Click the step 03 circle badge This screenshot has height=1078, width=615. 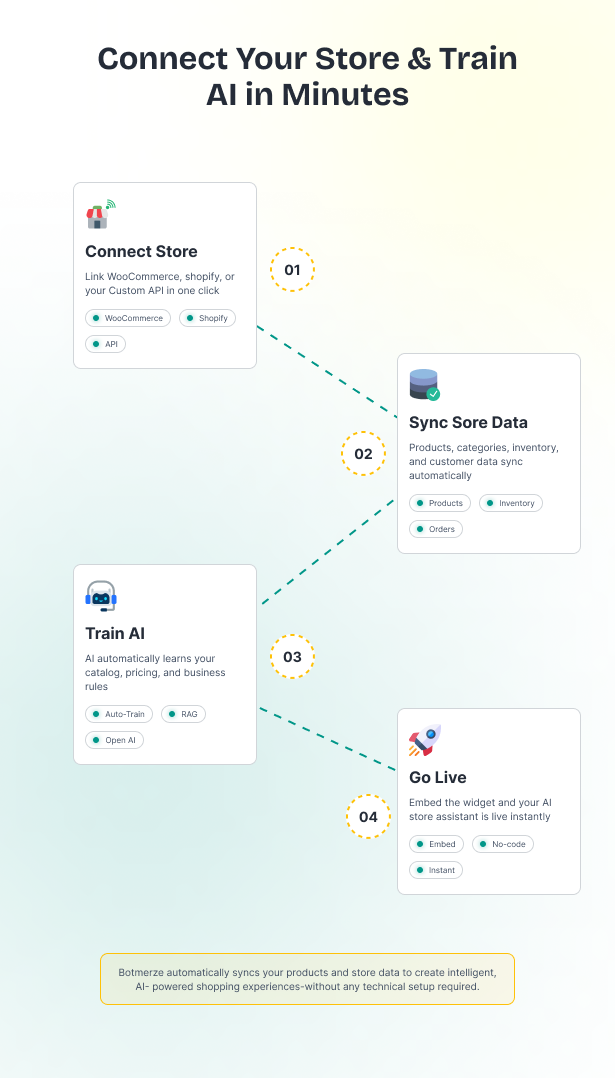point(292,657)
